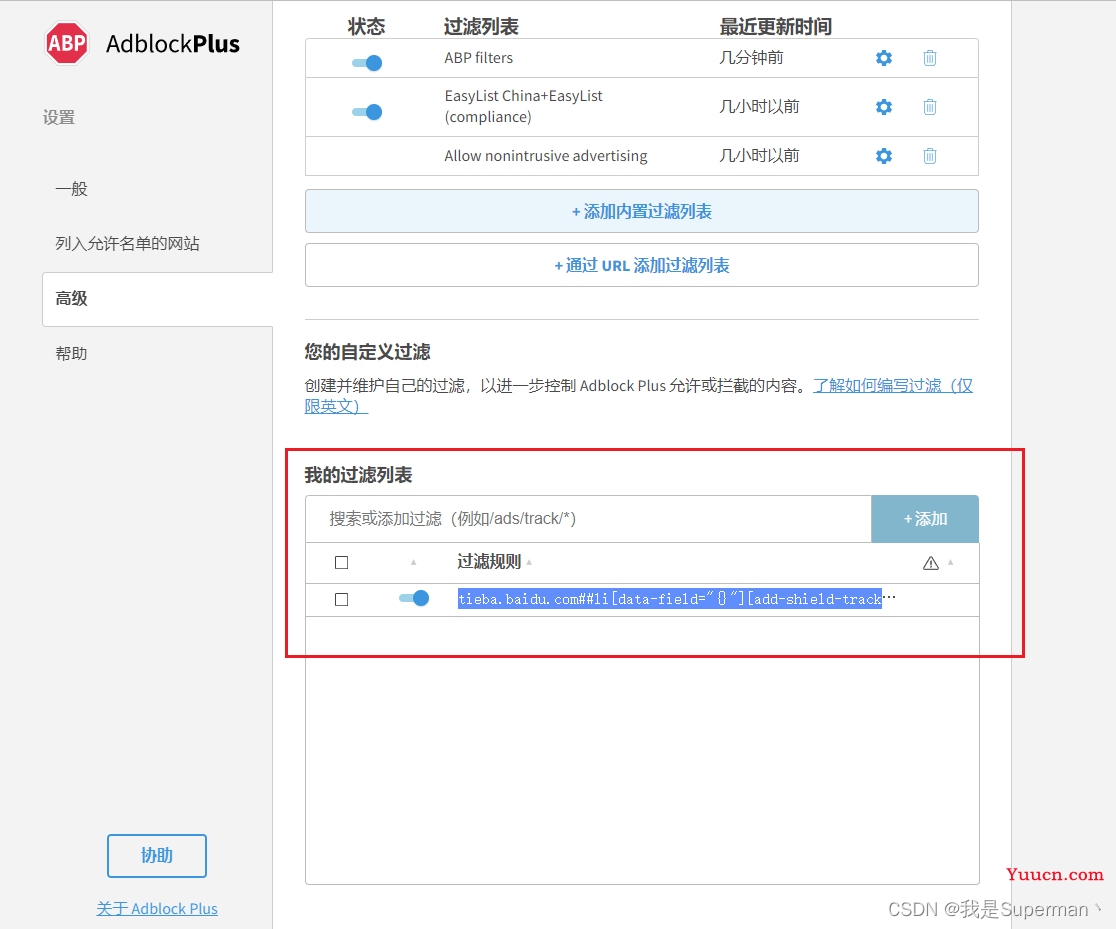Delete the ABP filters list with the trash icon
Viewport: 1116px width, 929px height.
930,58
